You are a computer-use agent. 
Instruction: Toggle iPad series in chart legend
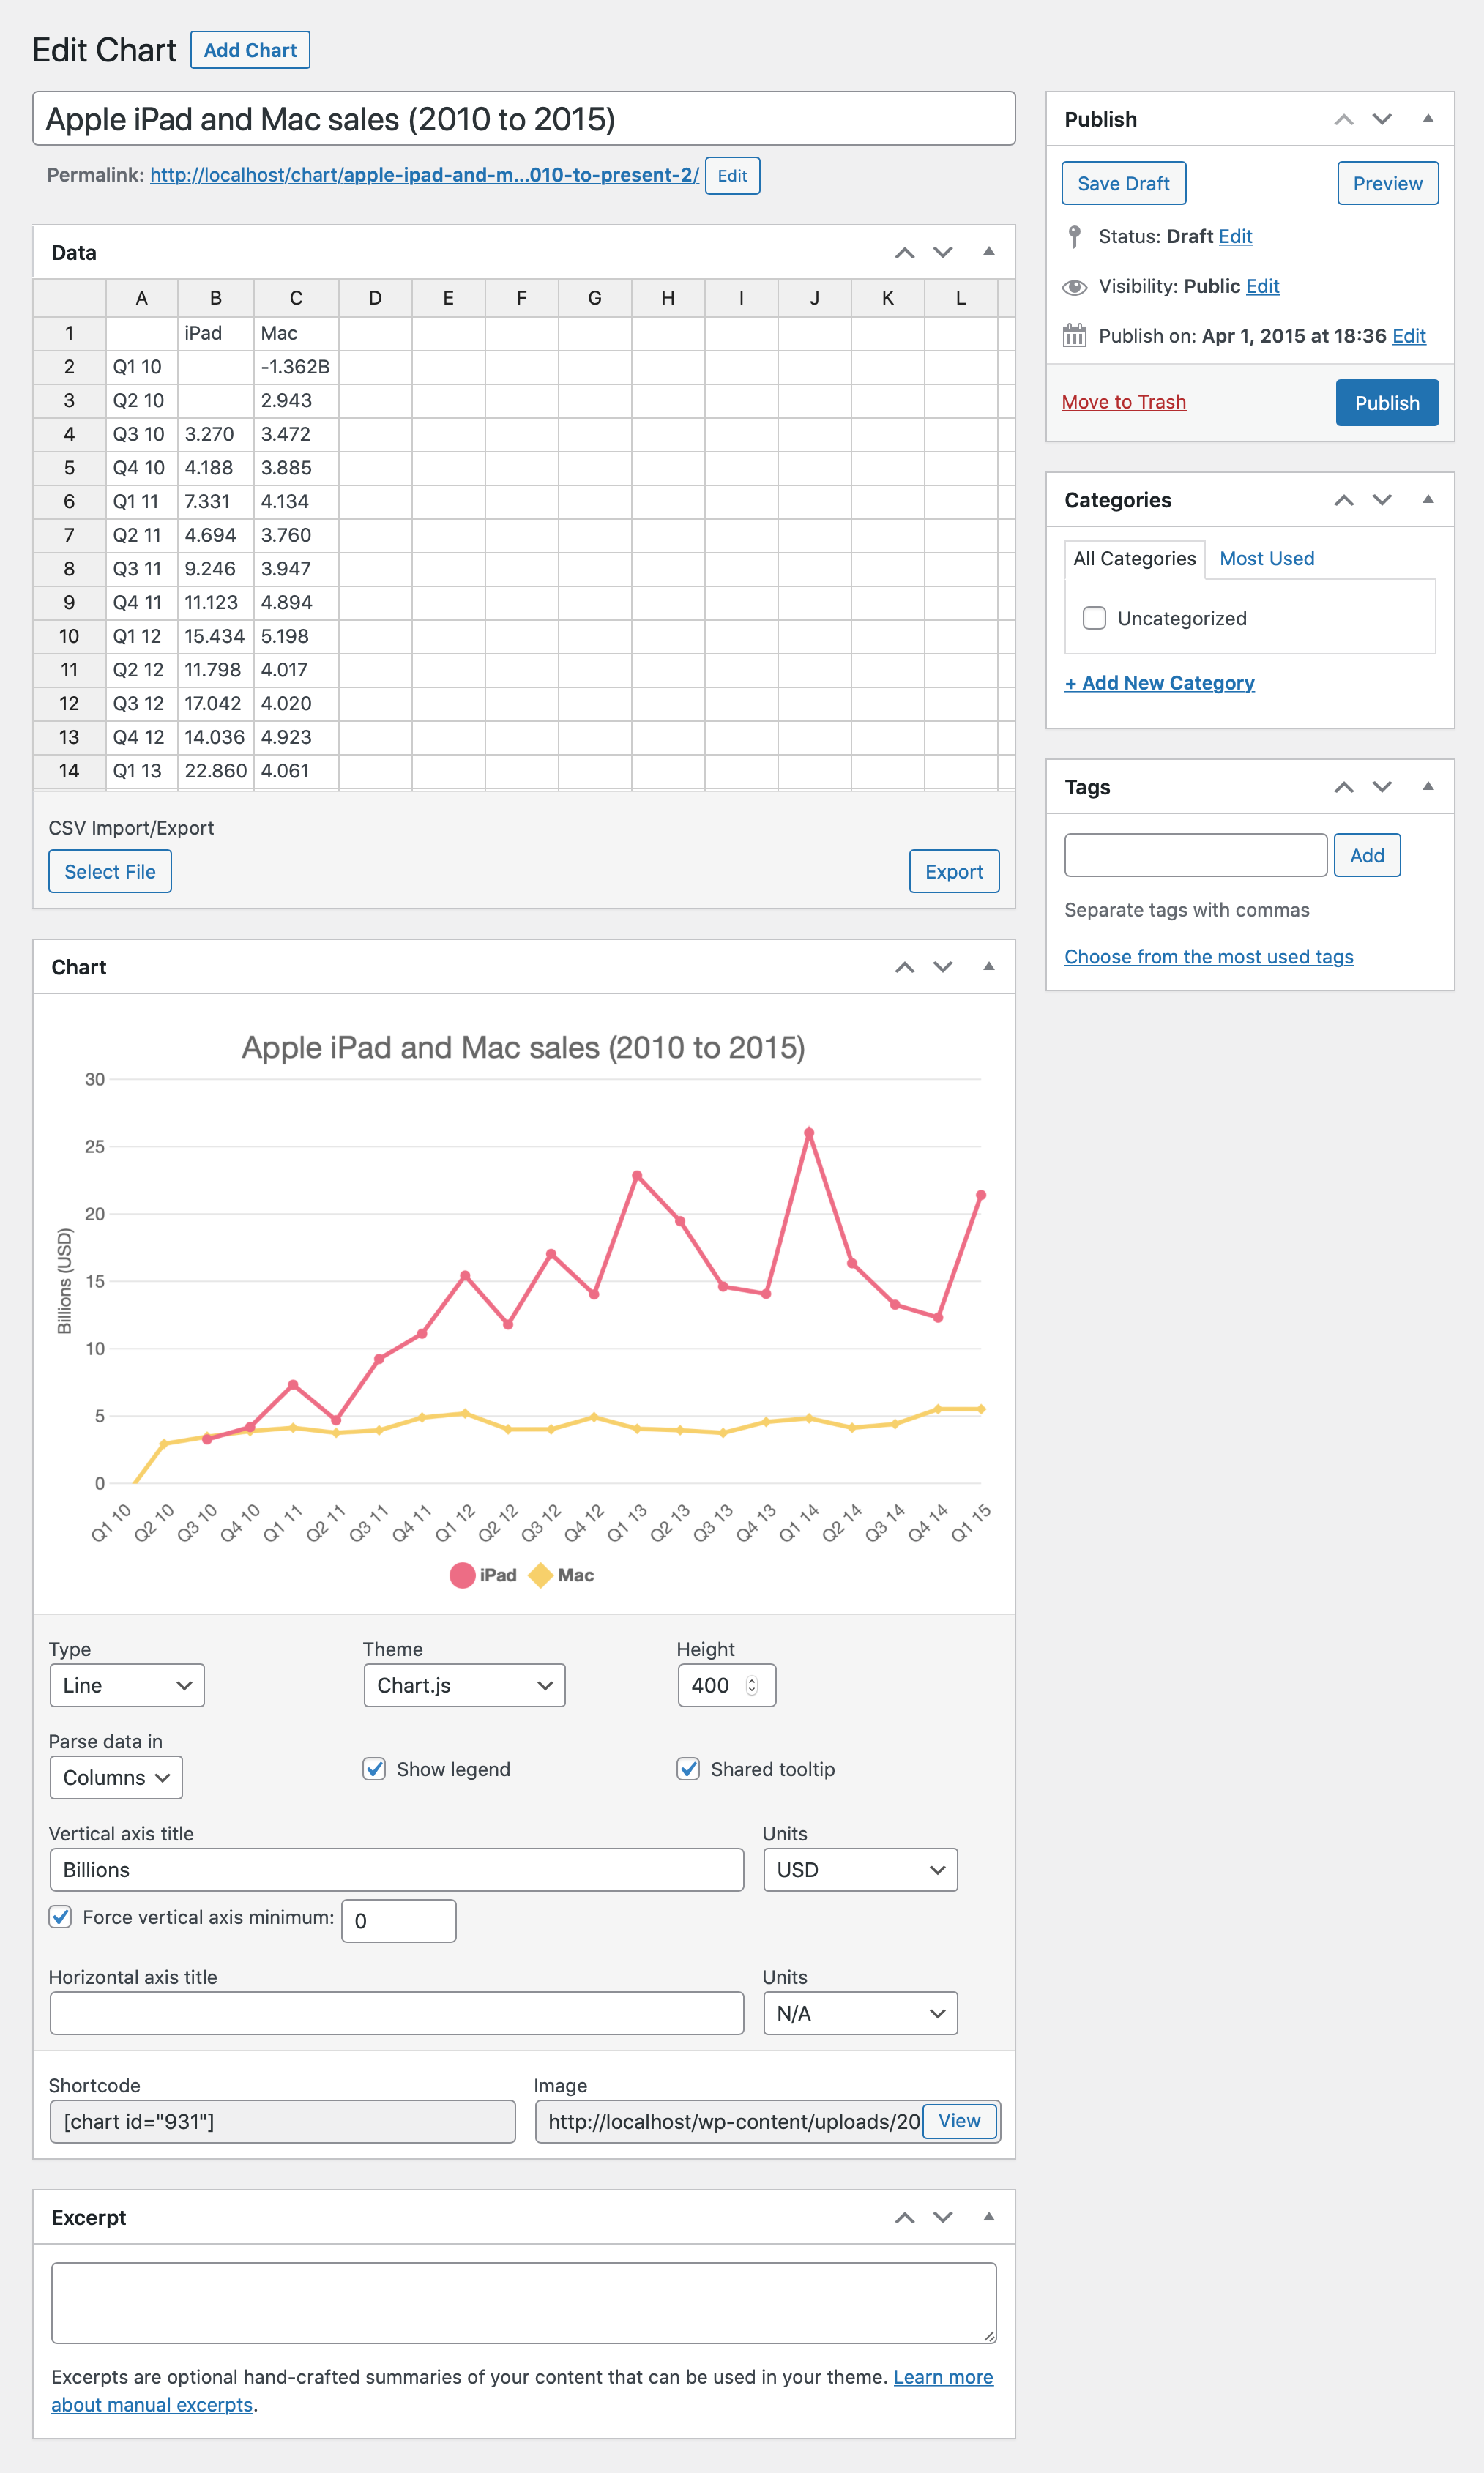click(484, 1575)
